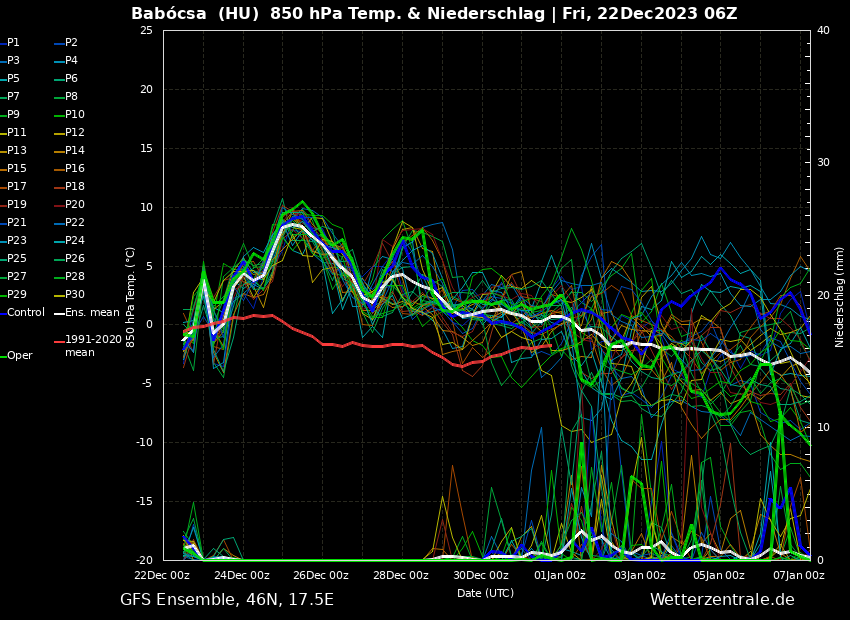Click the P18 legend entry

pos(74,187)
